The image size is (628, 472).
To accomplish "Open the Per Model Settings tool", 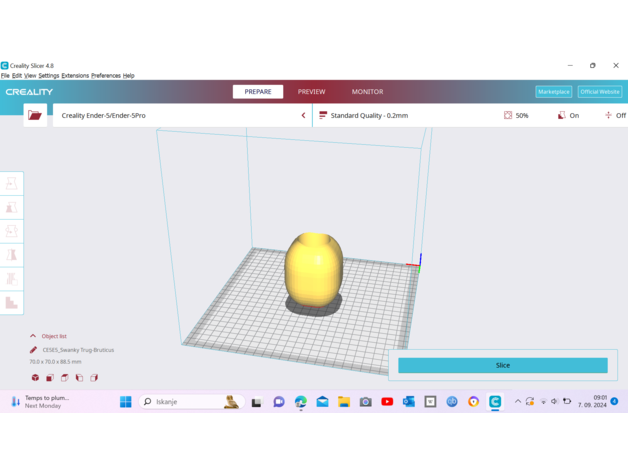I will [11, 279].
